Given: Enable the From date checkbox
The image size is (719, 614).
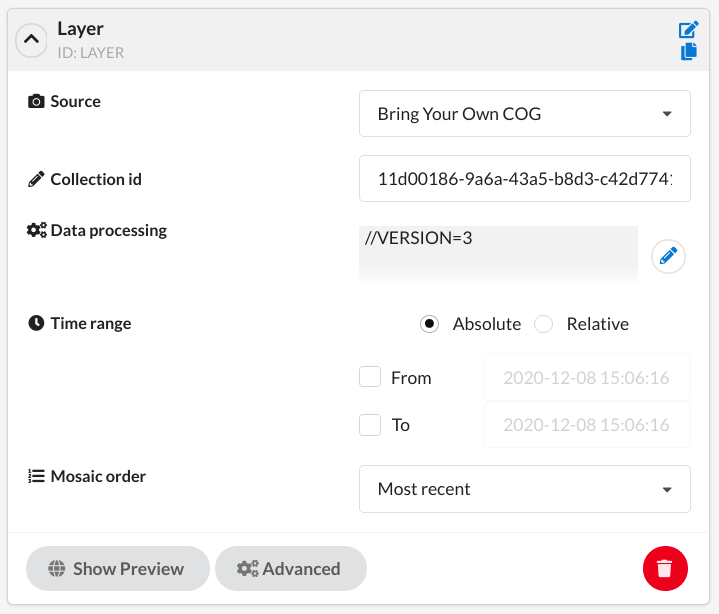Looking at the screenshot, I should (370, 377).
